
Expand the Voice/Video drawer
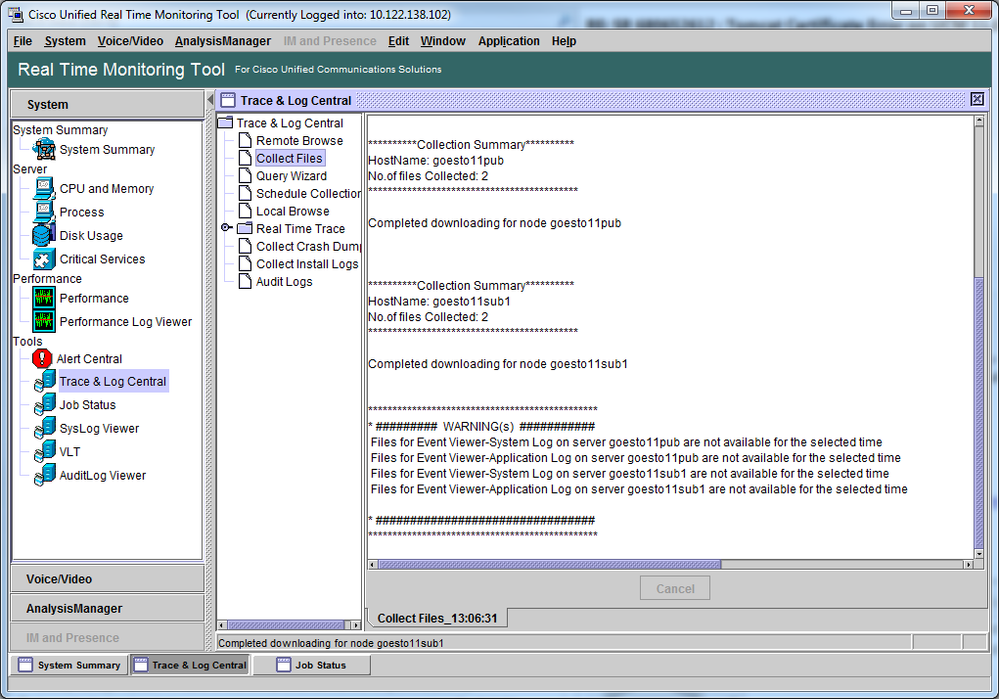point(107,579)
